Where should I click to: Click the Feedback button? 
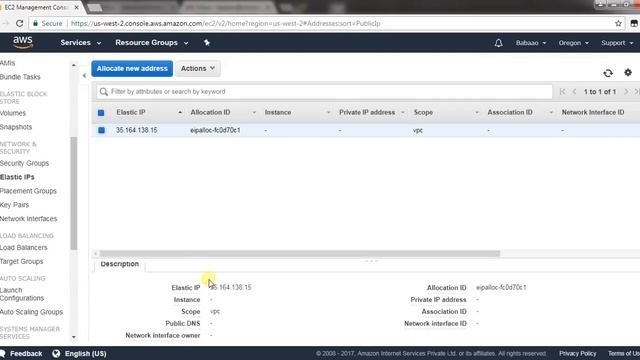(x=22, y=353)
